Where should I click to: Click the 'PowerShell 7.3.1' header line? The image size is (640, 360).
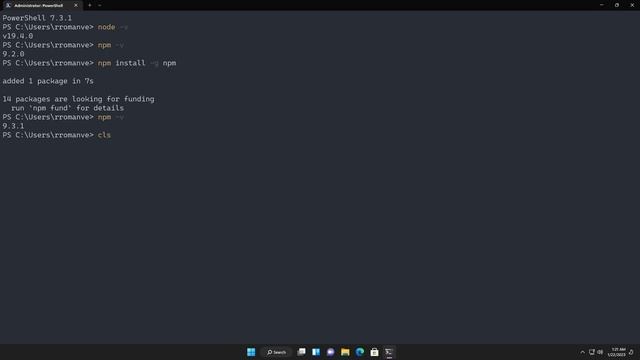(x=37, y=18)
